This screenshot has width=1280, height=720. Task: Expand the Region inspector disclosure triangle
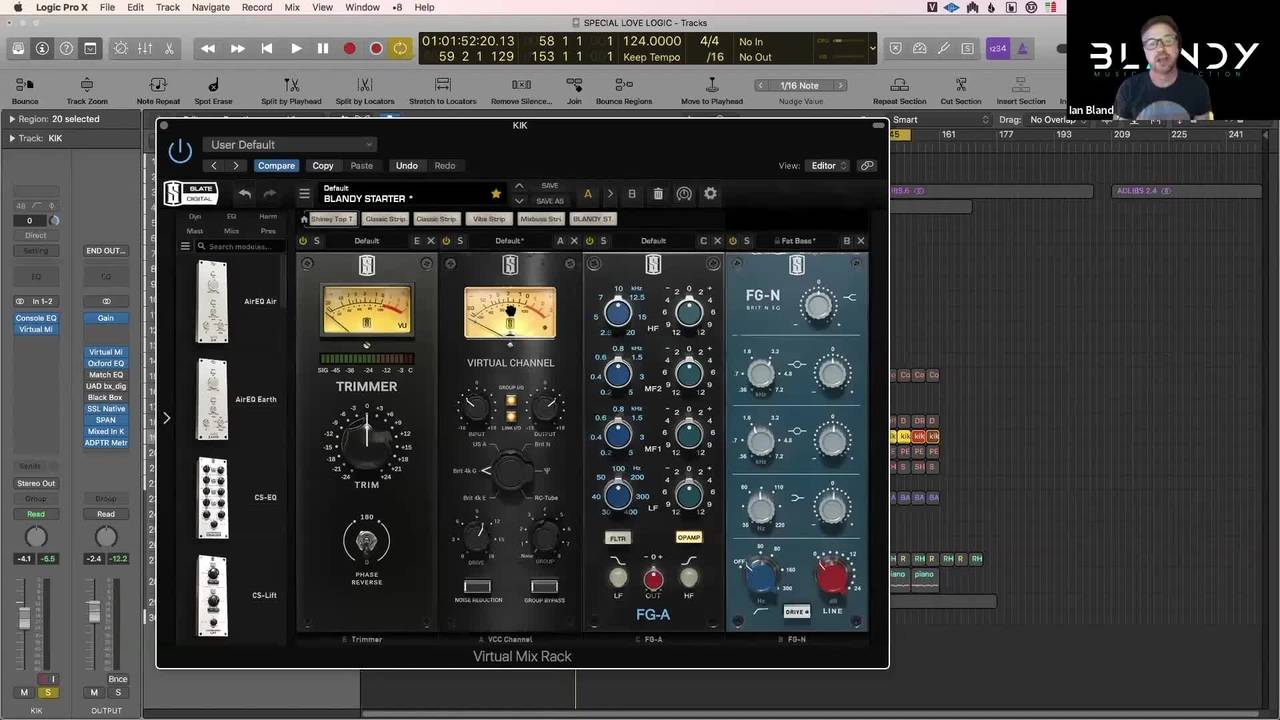(x=12, y=119)
